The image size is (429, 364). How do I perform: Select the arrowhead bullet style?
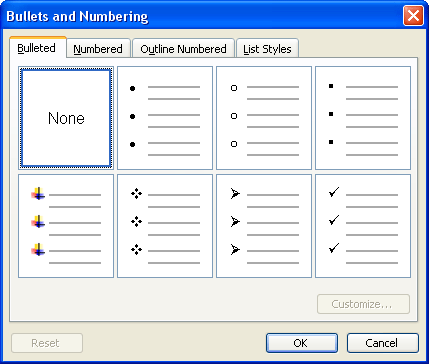point(264,226)
